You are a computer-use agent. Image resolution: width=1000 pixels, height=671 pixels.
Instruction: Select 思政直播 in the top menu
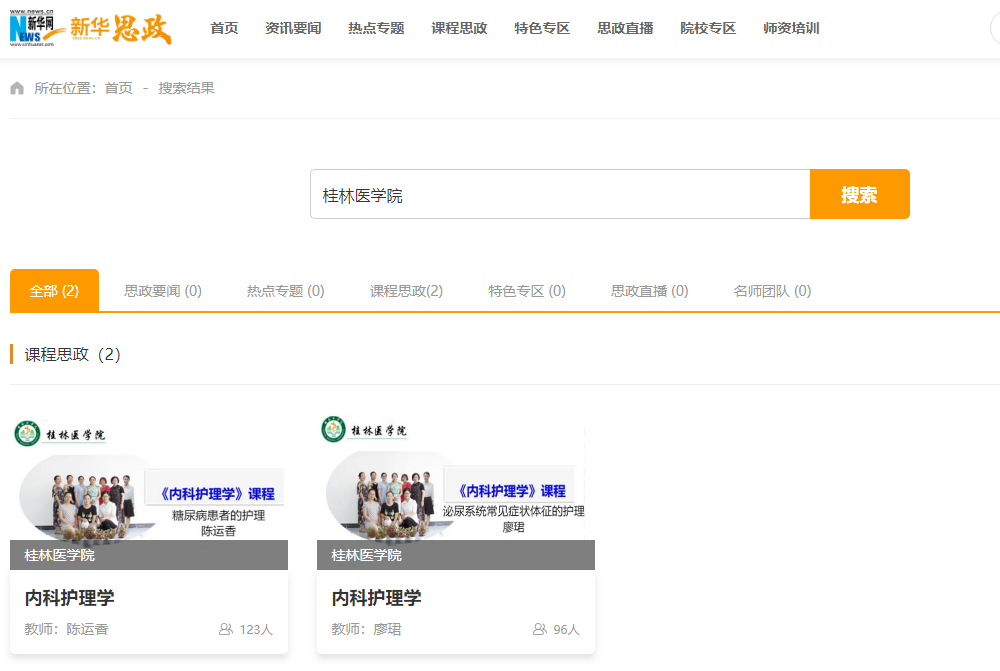[x=625, y=28]
